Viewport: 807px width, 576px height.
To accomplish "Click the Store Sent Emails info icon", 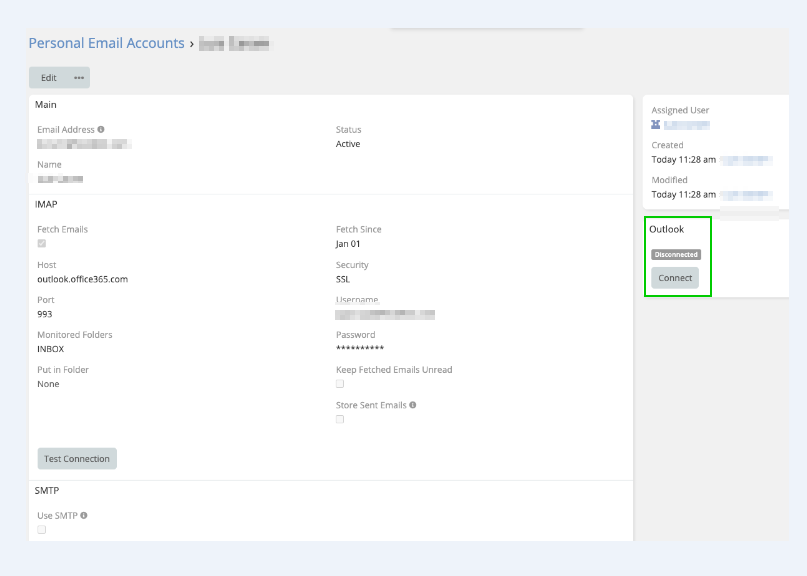I will pos(413,405).
